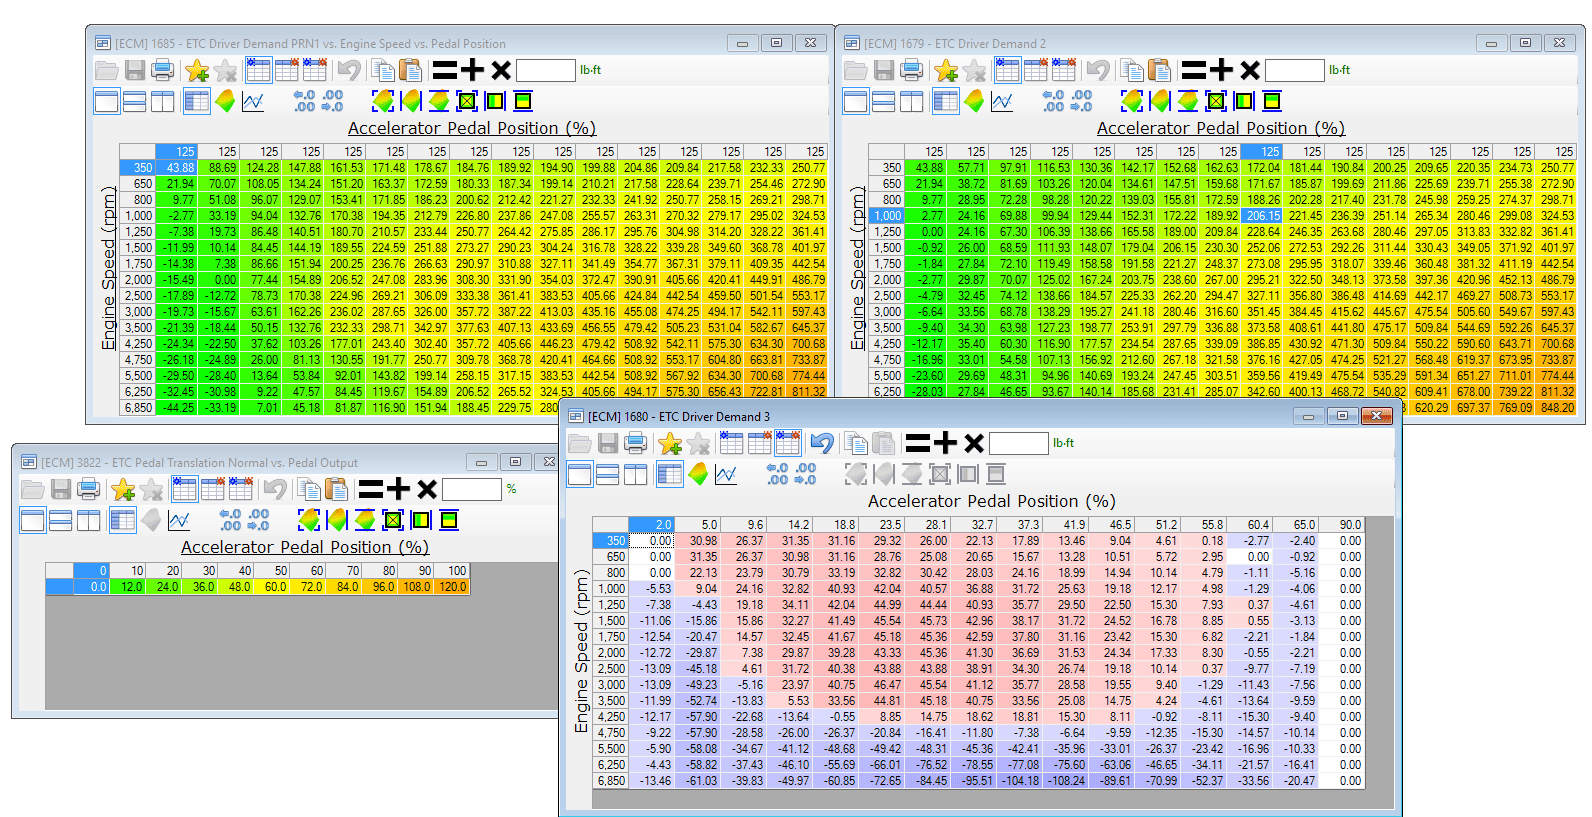
Task: Open the line graph view in ETC Driver Demand 2
Action: click(1002, 101)
